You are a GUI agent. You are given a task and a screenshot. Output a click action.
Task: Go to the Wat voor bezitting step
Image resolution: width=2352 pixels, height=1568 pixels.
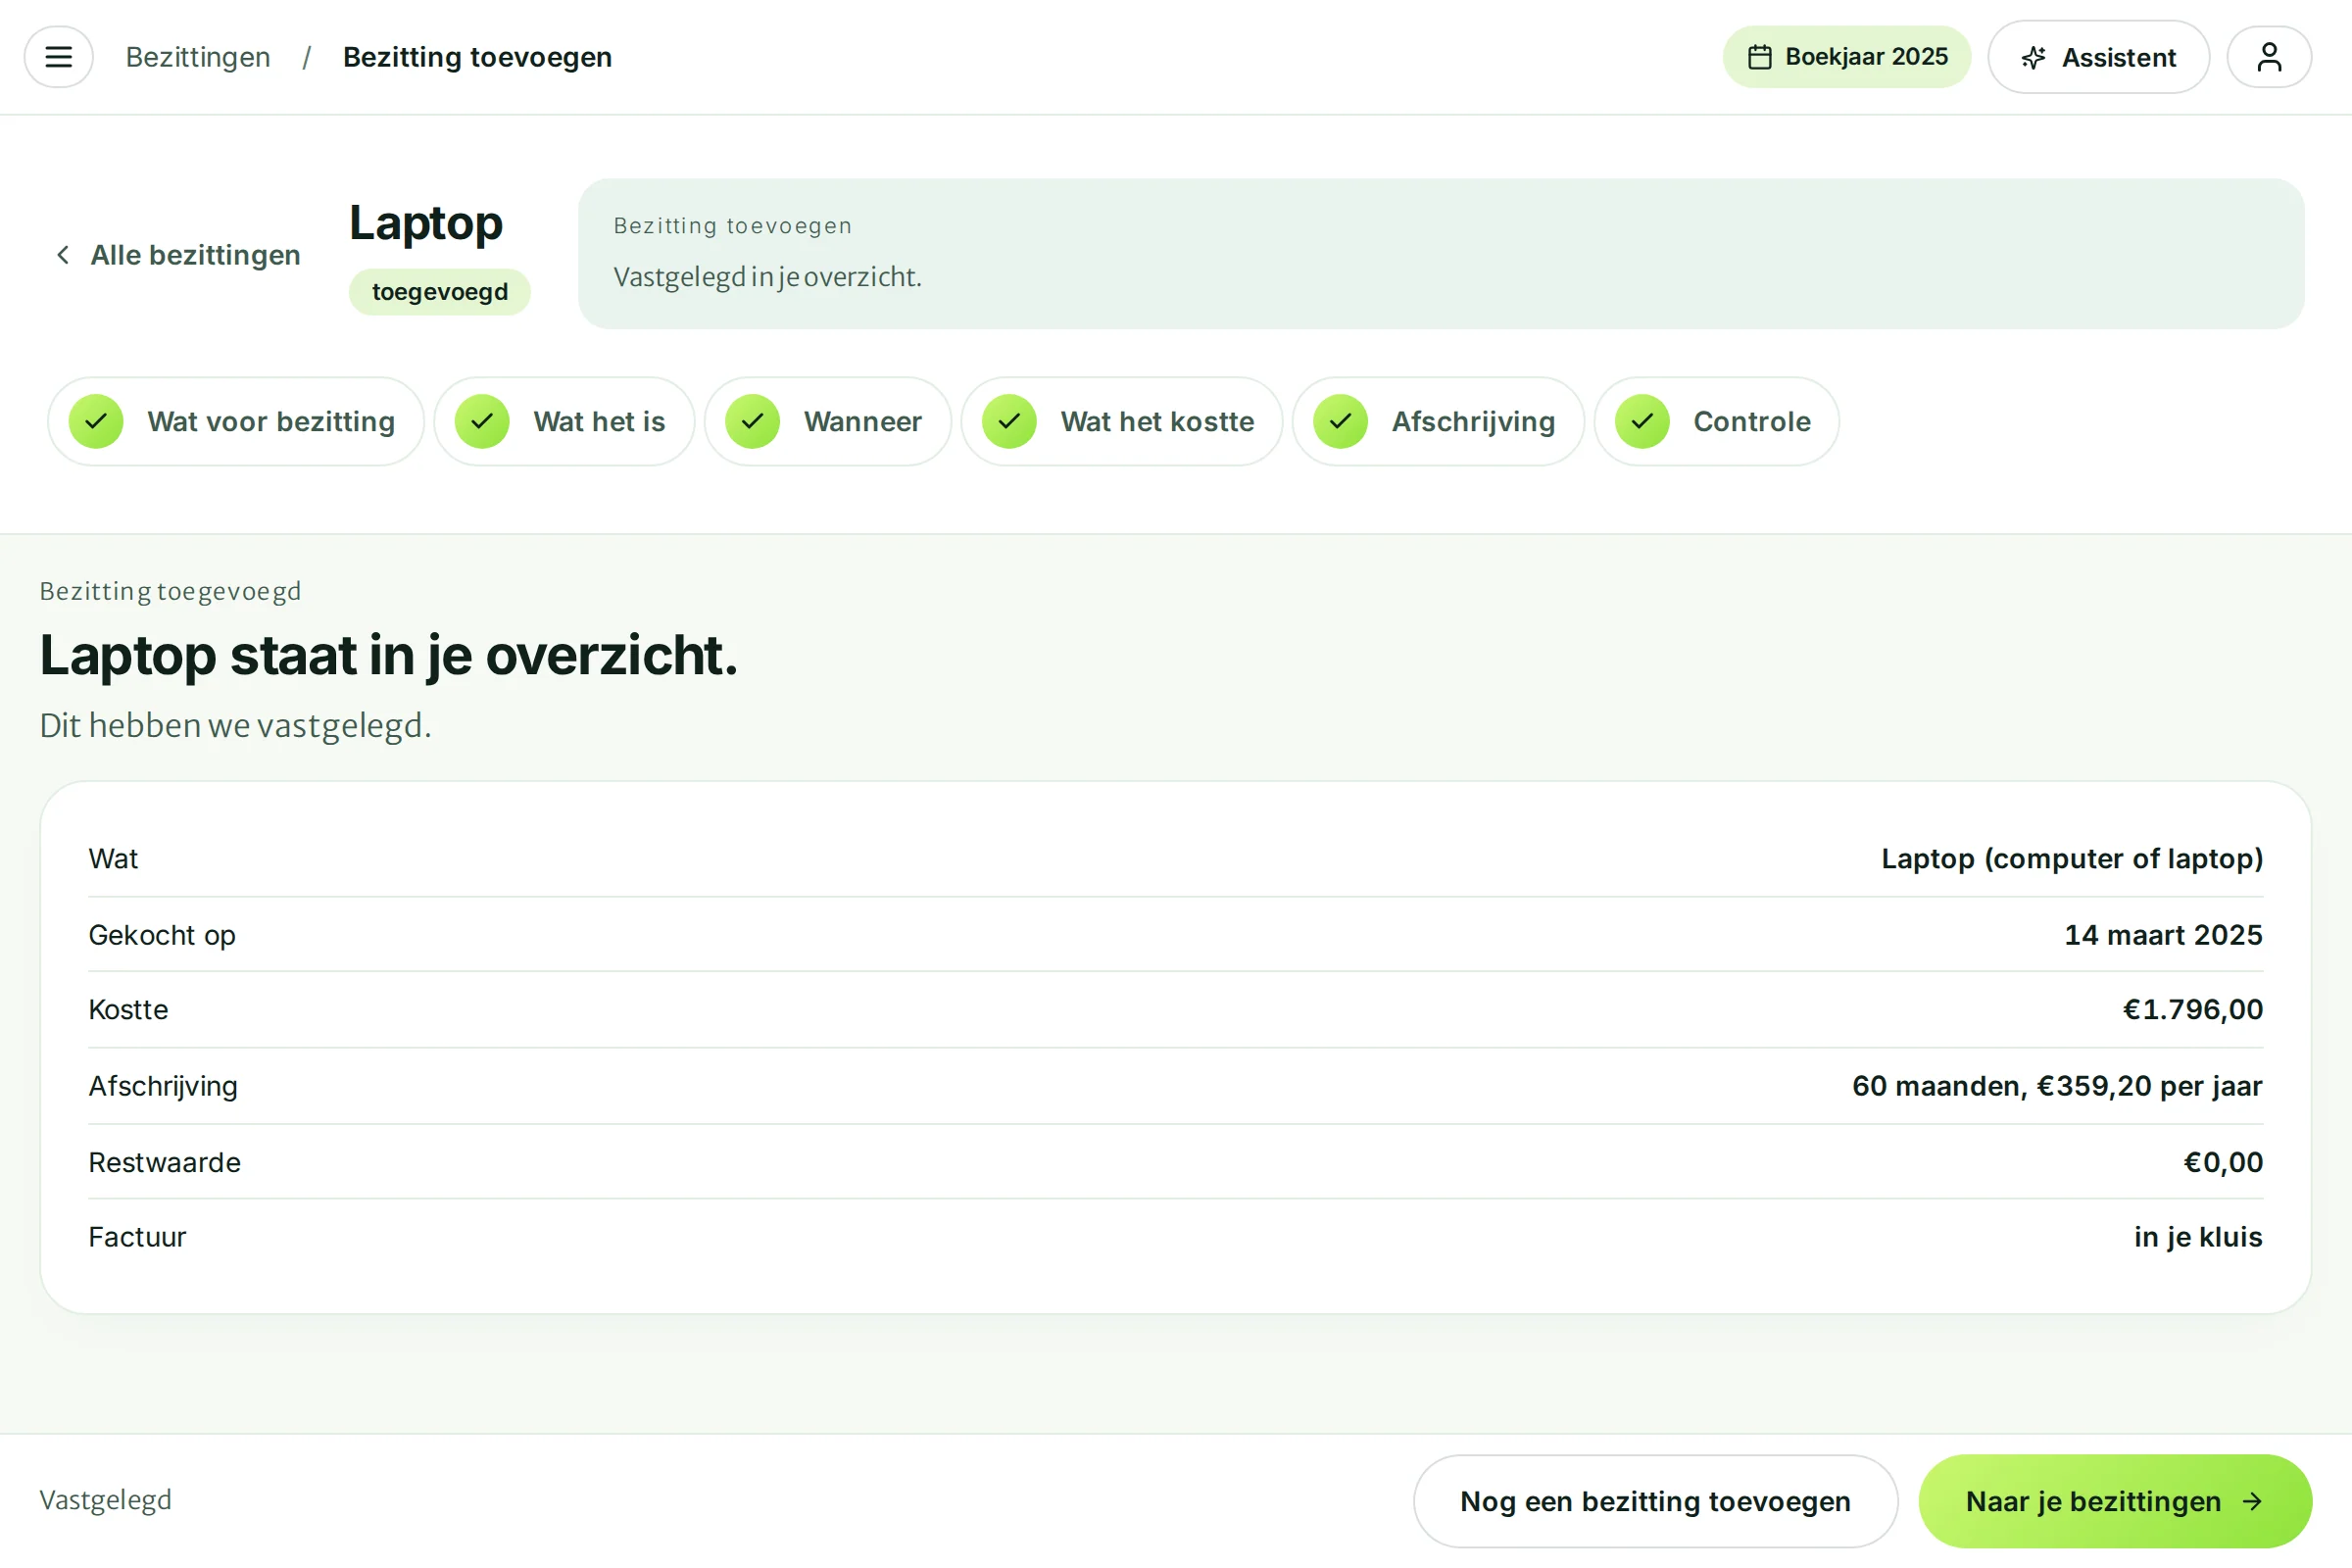(236, 421)
